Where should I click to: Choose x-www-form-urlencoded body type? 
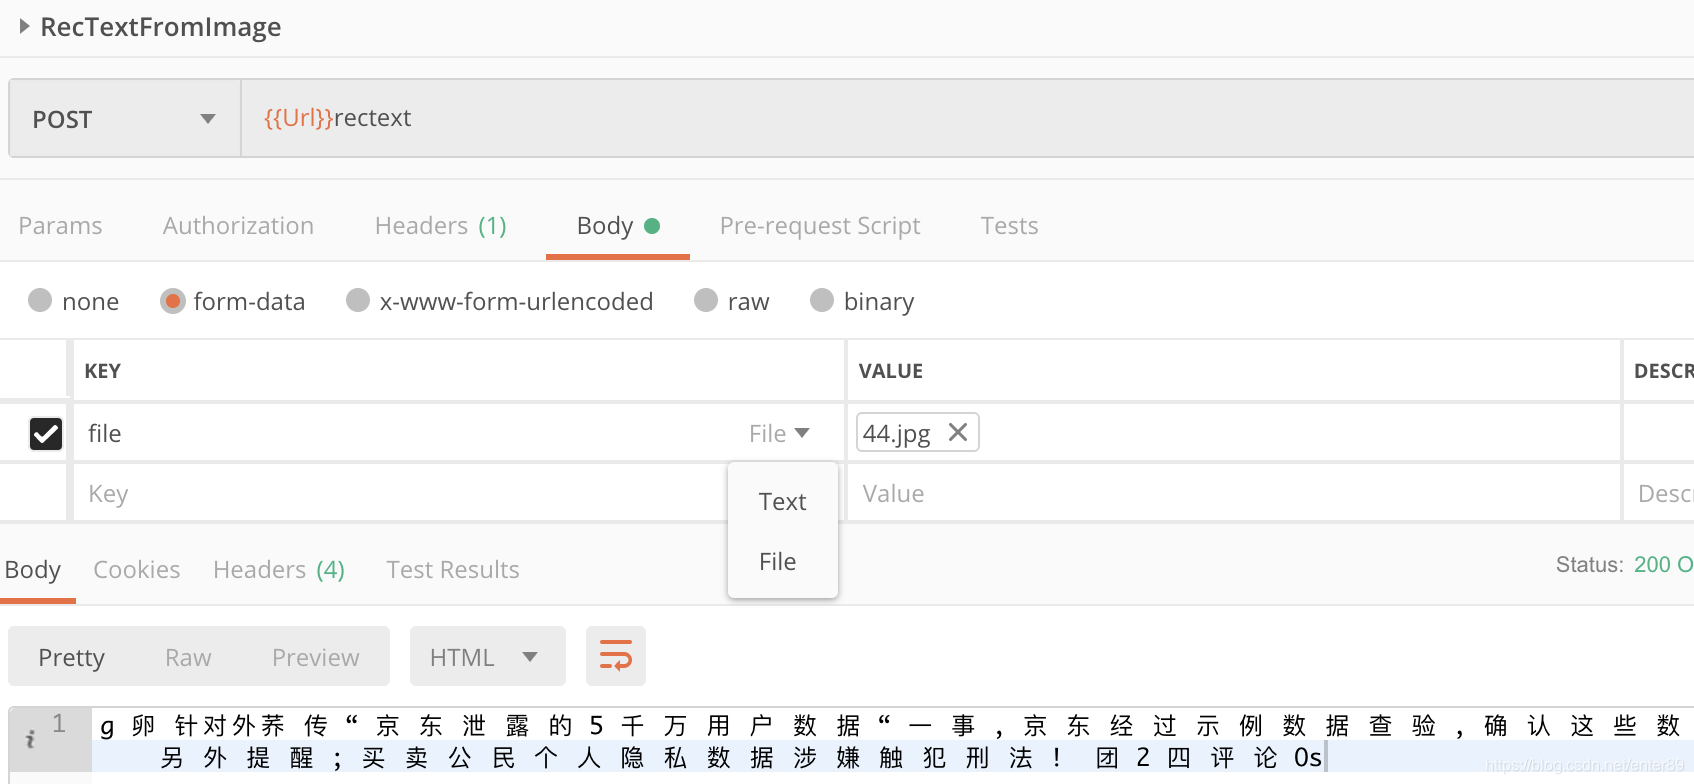click(358, 300)
